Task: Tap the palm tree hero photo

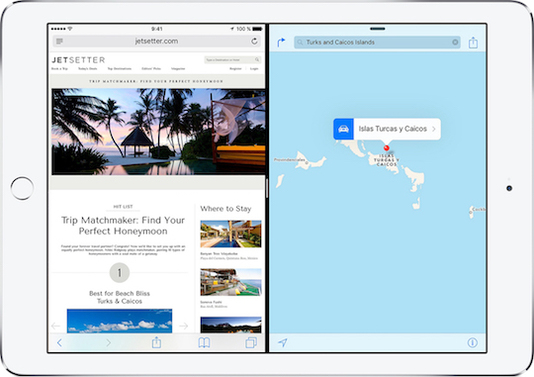Action: [x=158, y=132]
